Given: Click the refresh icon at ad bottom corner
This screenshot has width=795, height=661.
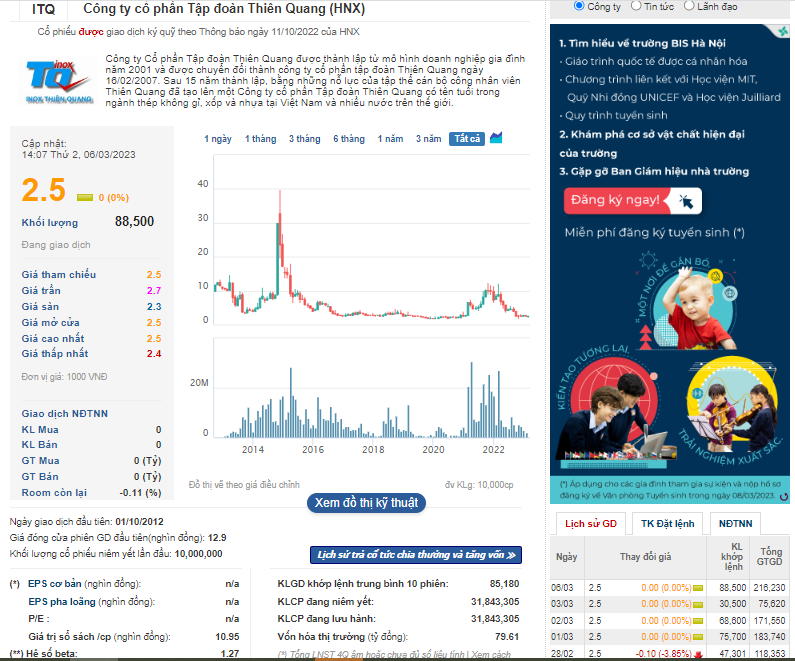Looking at the screenshot, I should pyautogui.click(x=784, y=497).
